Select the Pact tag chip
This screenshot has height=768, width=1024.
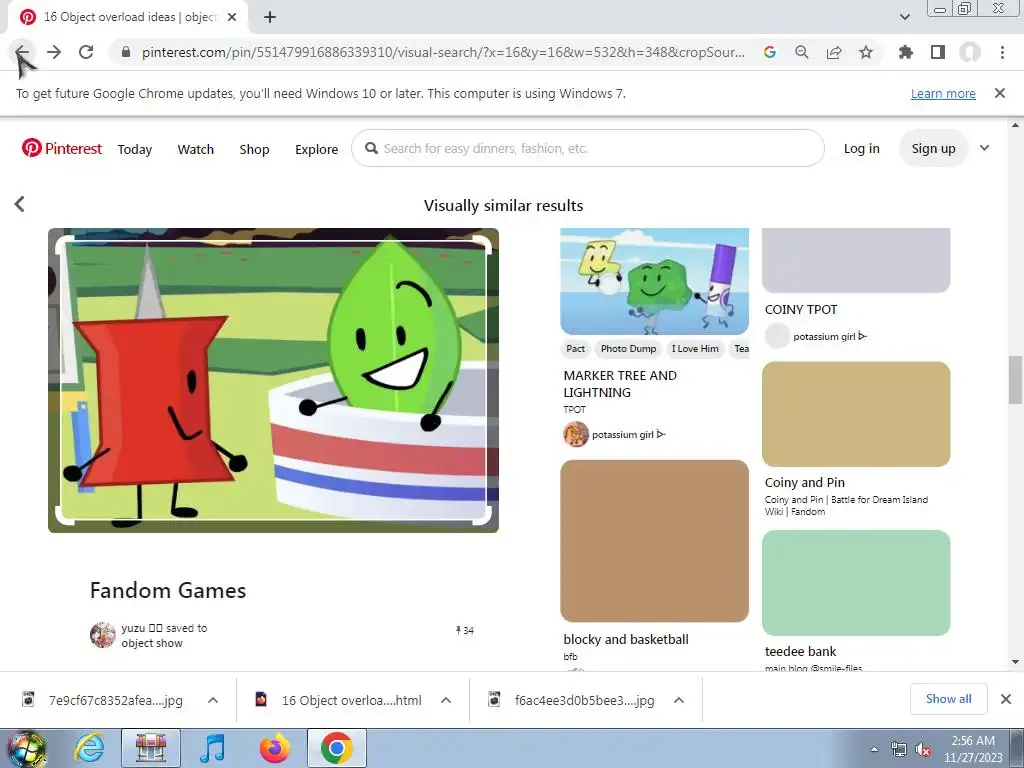point(575,349)
